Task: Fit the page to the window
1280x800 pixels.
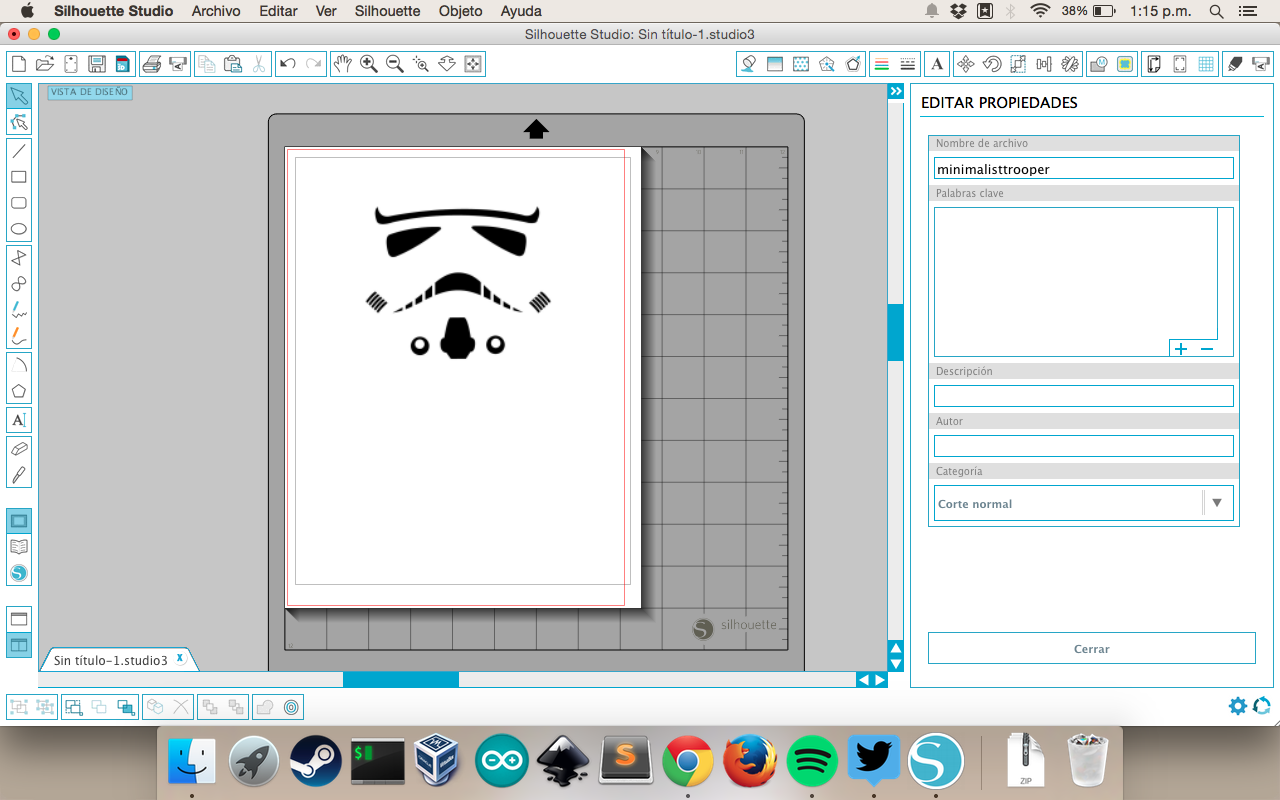Action: pos(473,64)
